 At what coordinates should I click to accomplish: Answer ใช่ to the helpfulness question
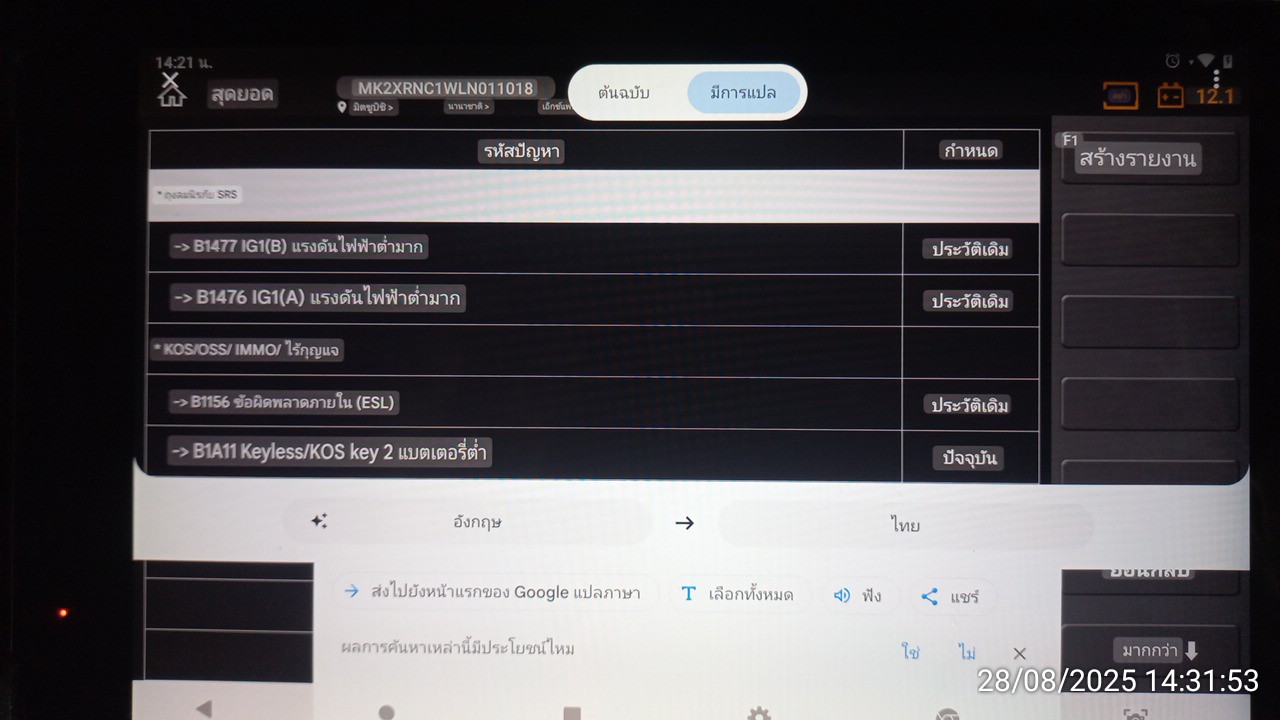click(x=910, y=652)
